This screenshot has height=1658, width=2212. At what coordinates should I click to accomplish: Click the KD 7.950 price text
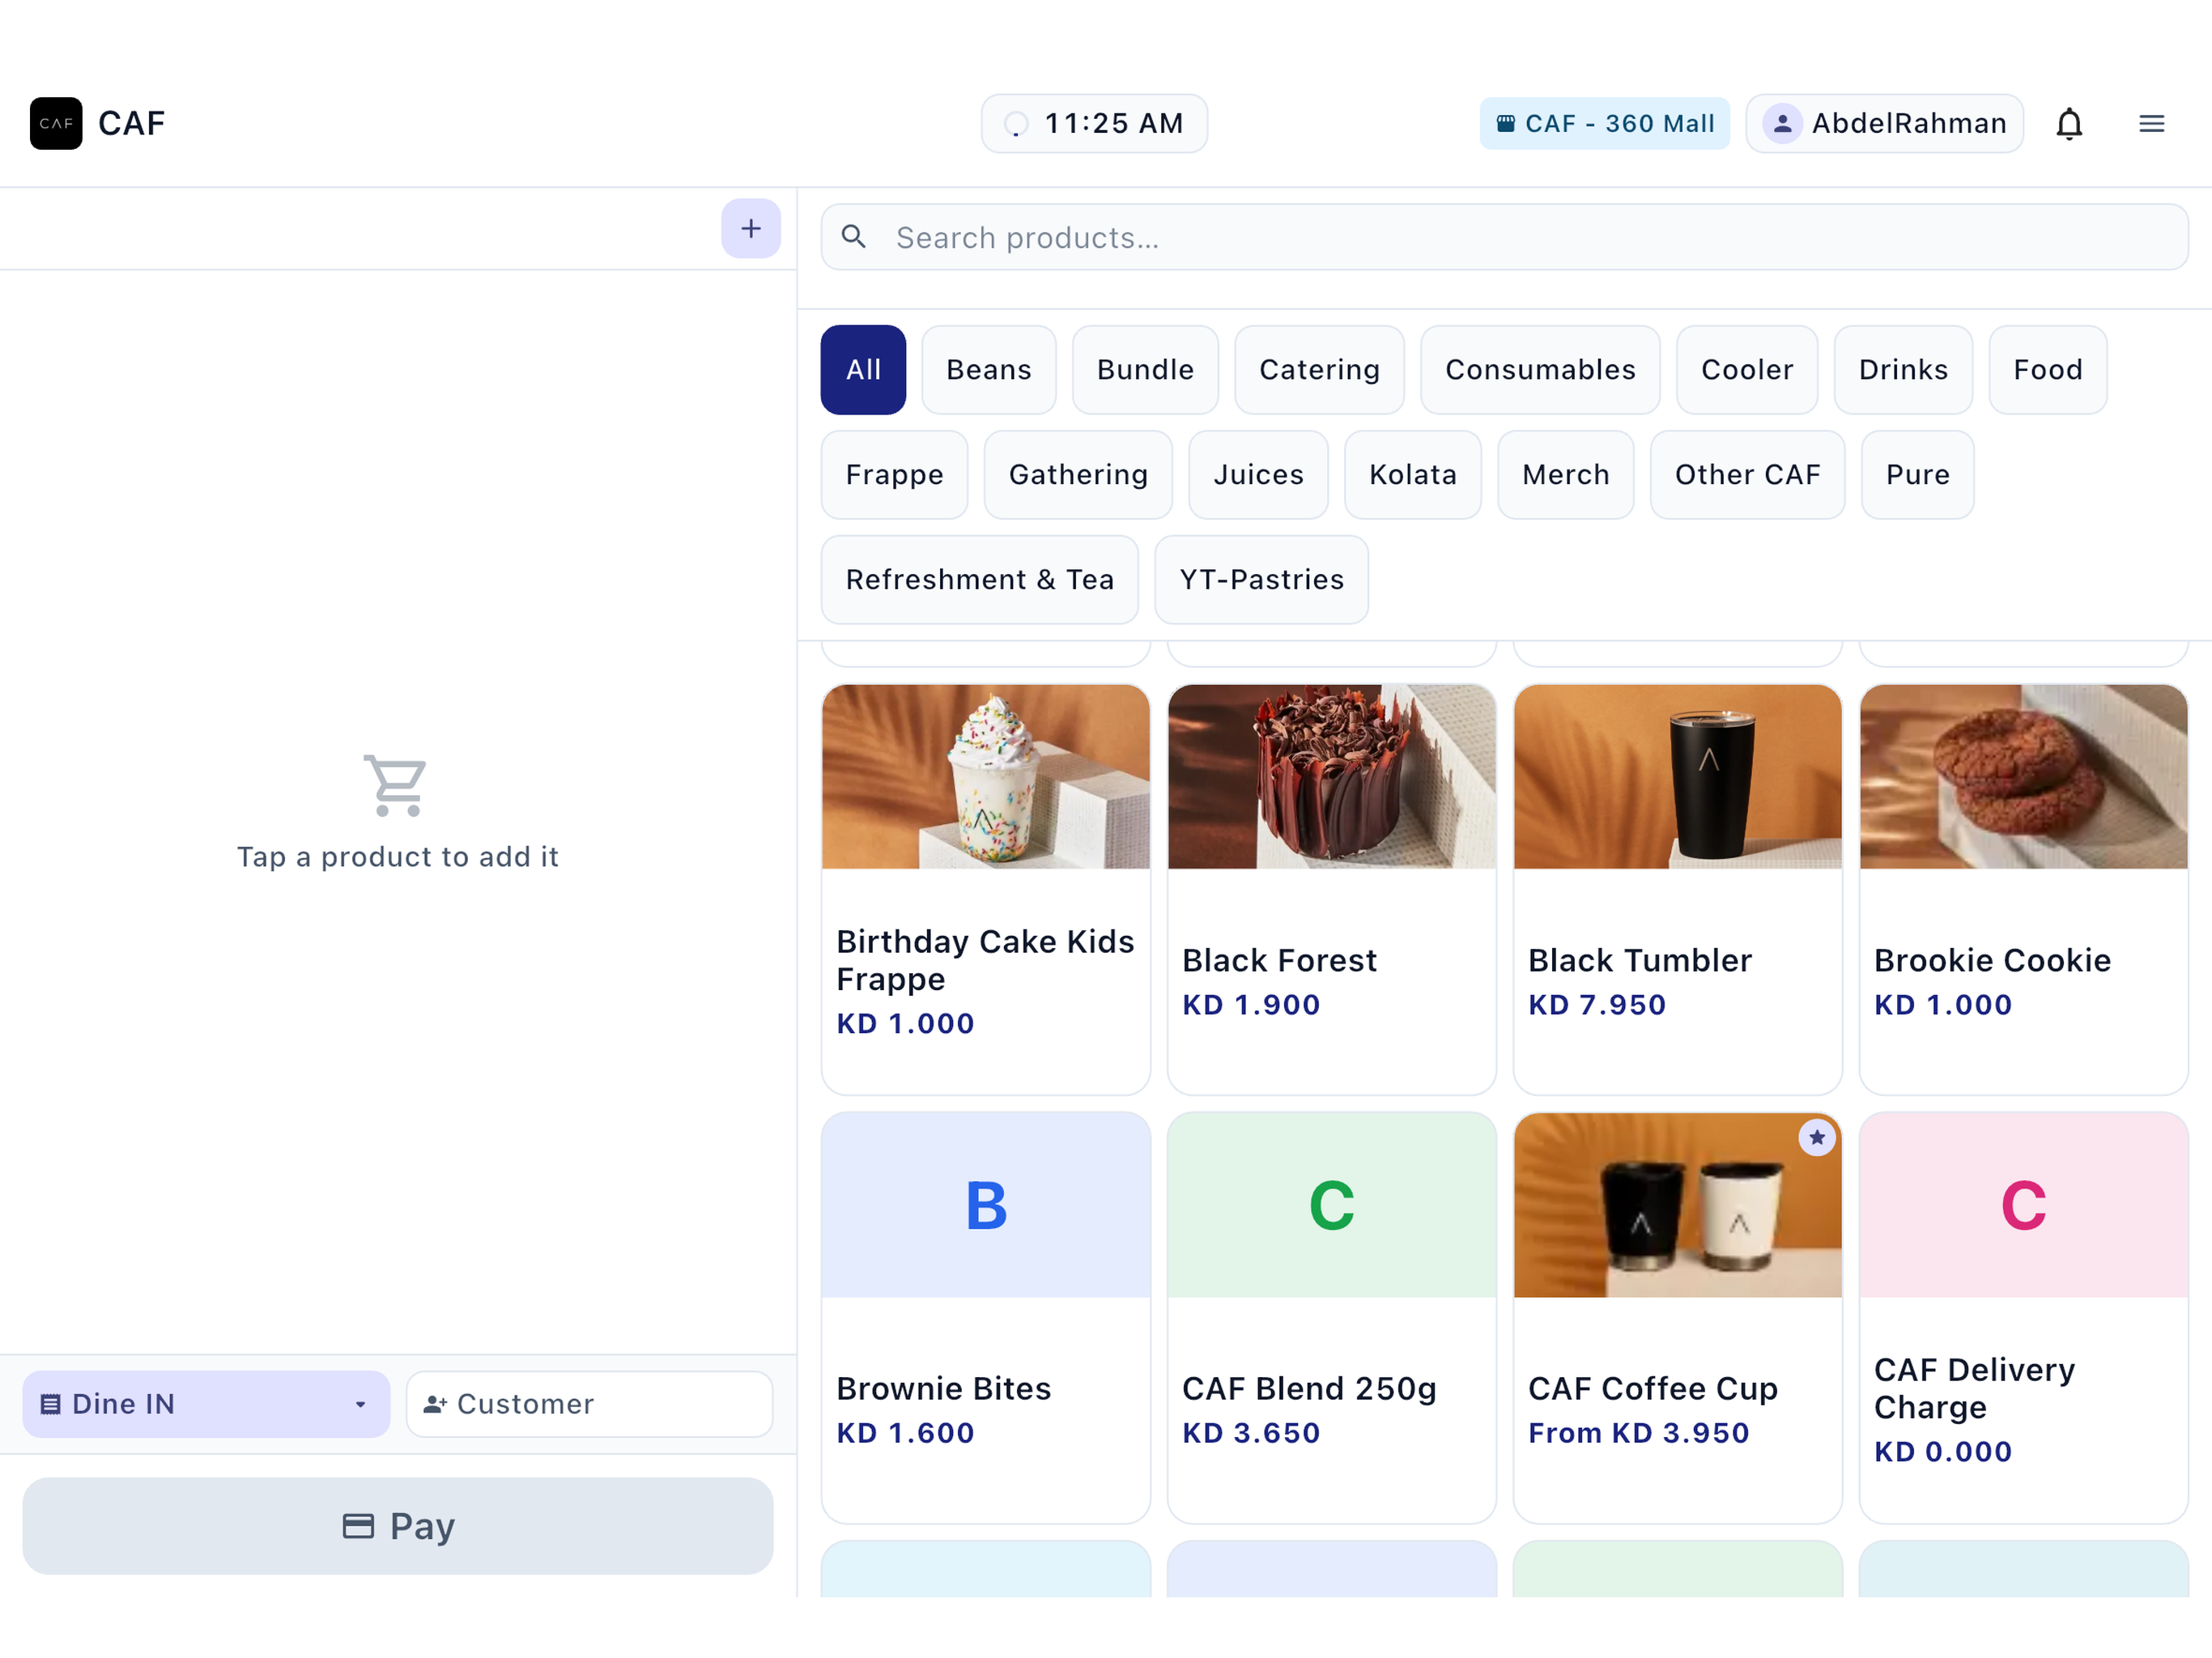click(x=1597, y=1004)
